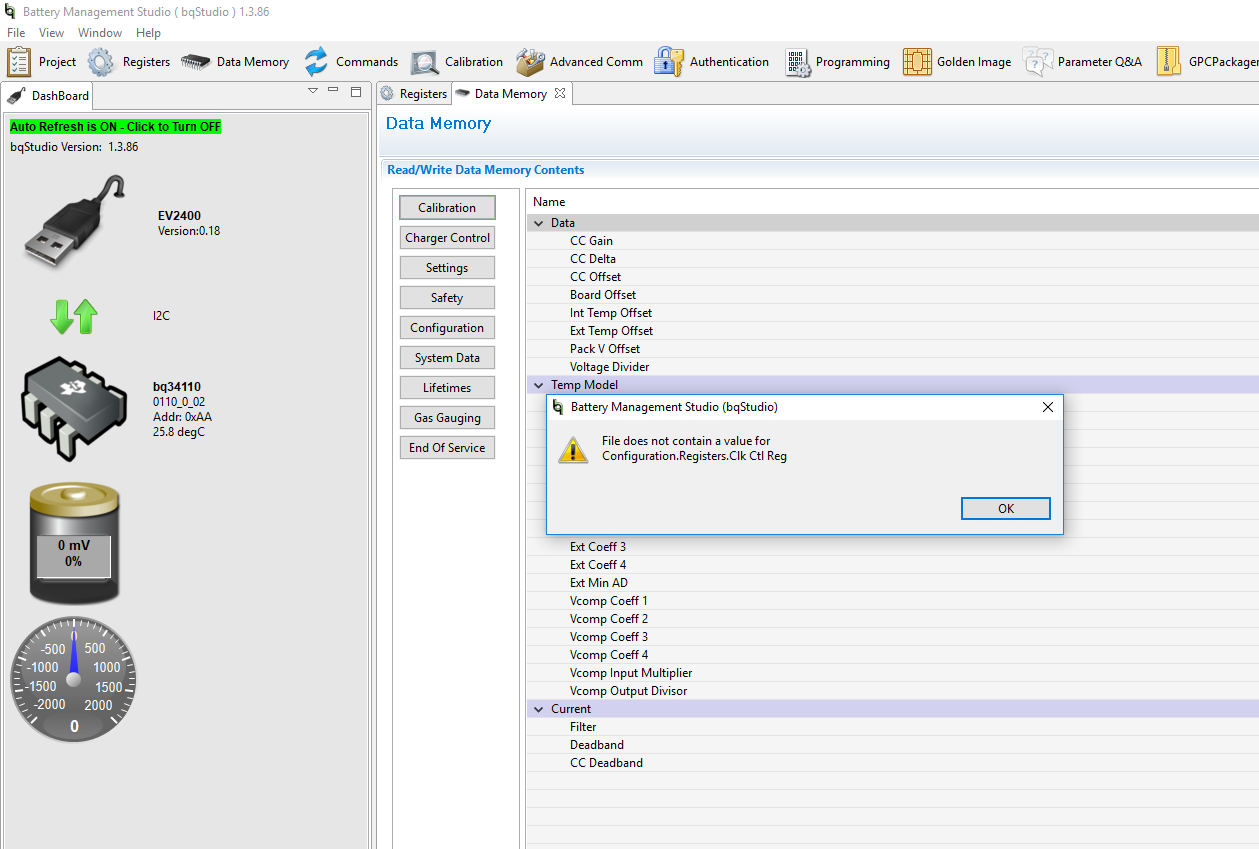This screenshot has width=1259, height=849.
Task: Open the Project toolbar icon
Action: 19,62
